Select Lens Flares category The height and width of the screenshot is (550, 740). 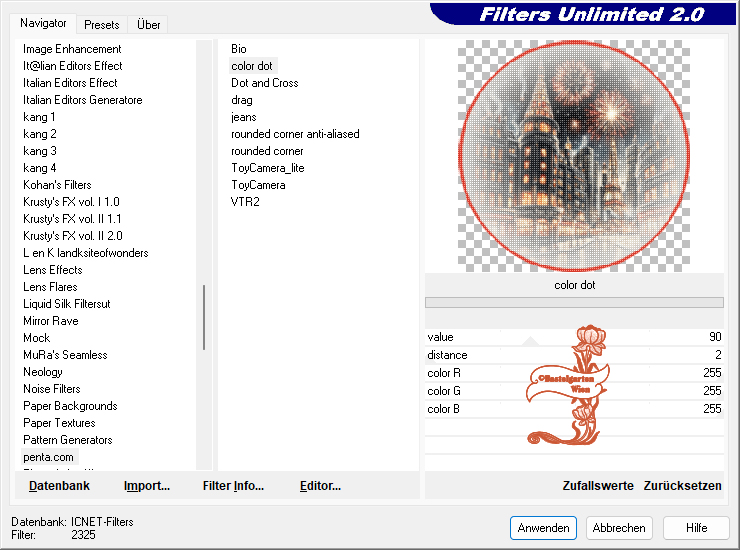pyautogui.click(x=50, y=287)
